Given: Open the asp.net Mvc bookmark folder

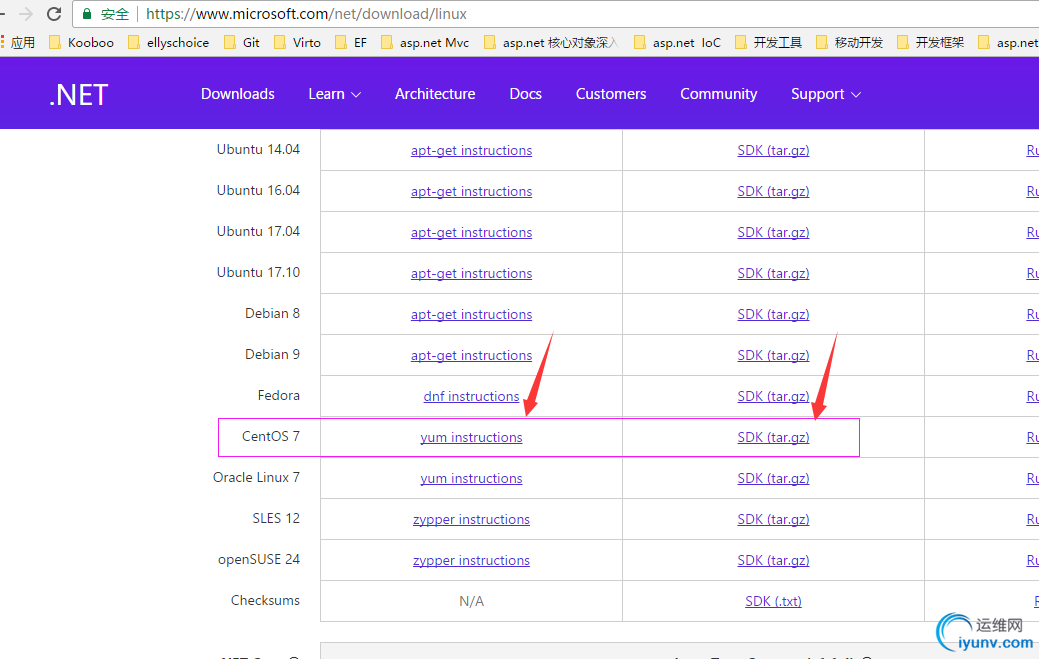Looking at the screenshot, I should pos(425,42).
